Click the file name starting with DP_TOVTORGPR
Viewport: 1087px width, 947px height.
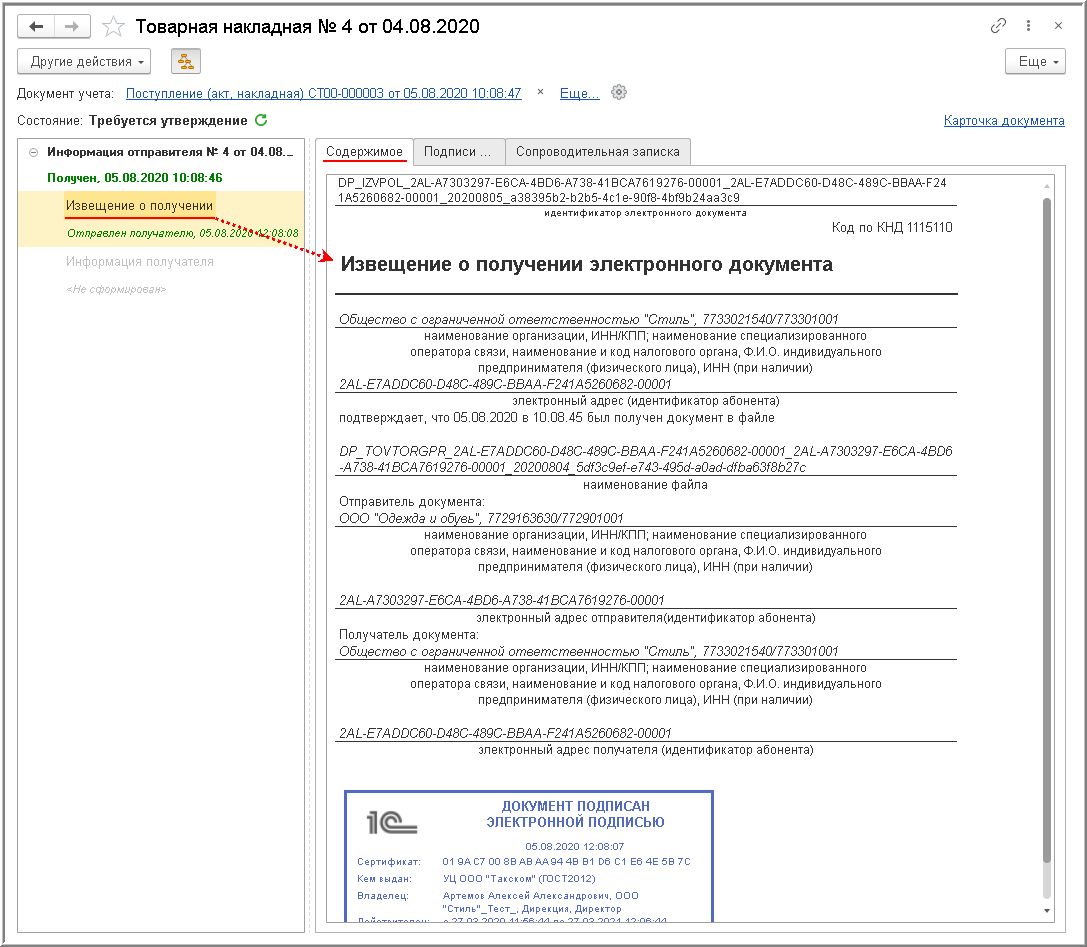click(x=645, y=459)
